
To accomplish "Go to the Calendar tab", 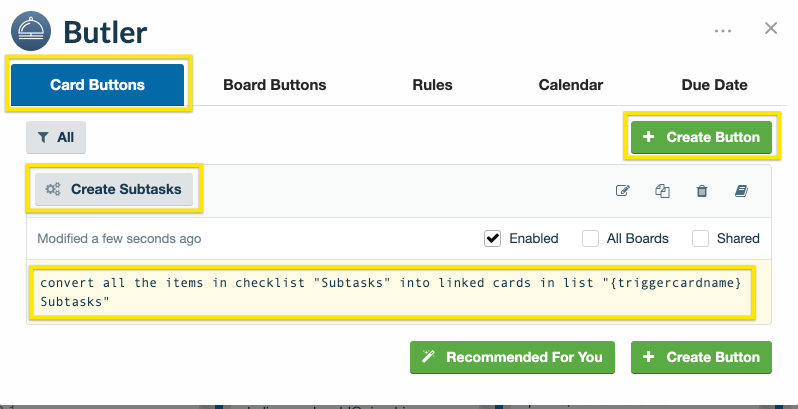I will (x=571, y=85).
